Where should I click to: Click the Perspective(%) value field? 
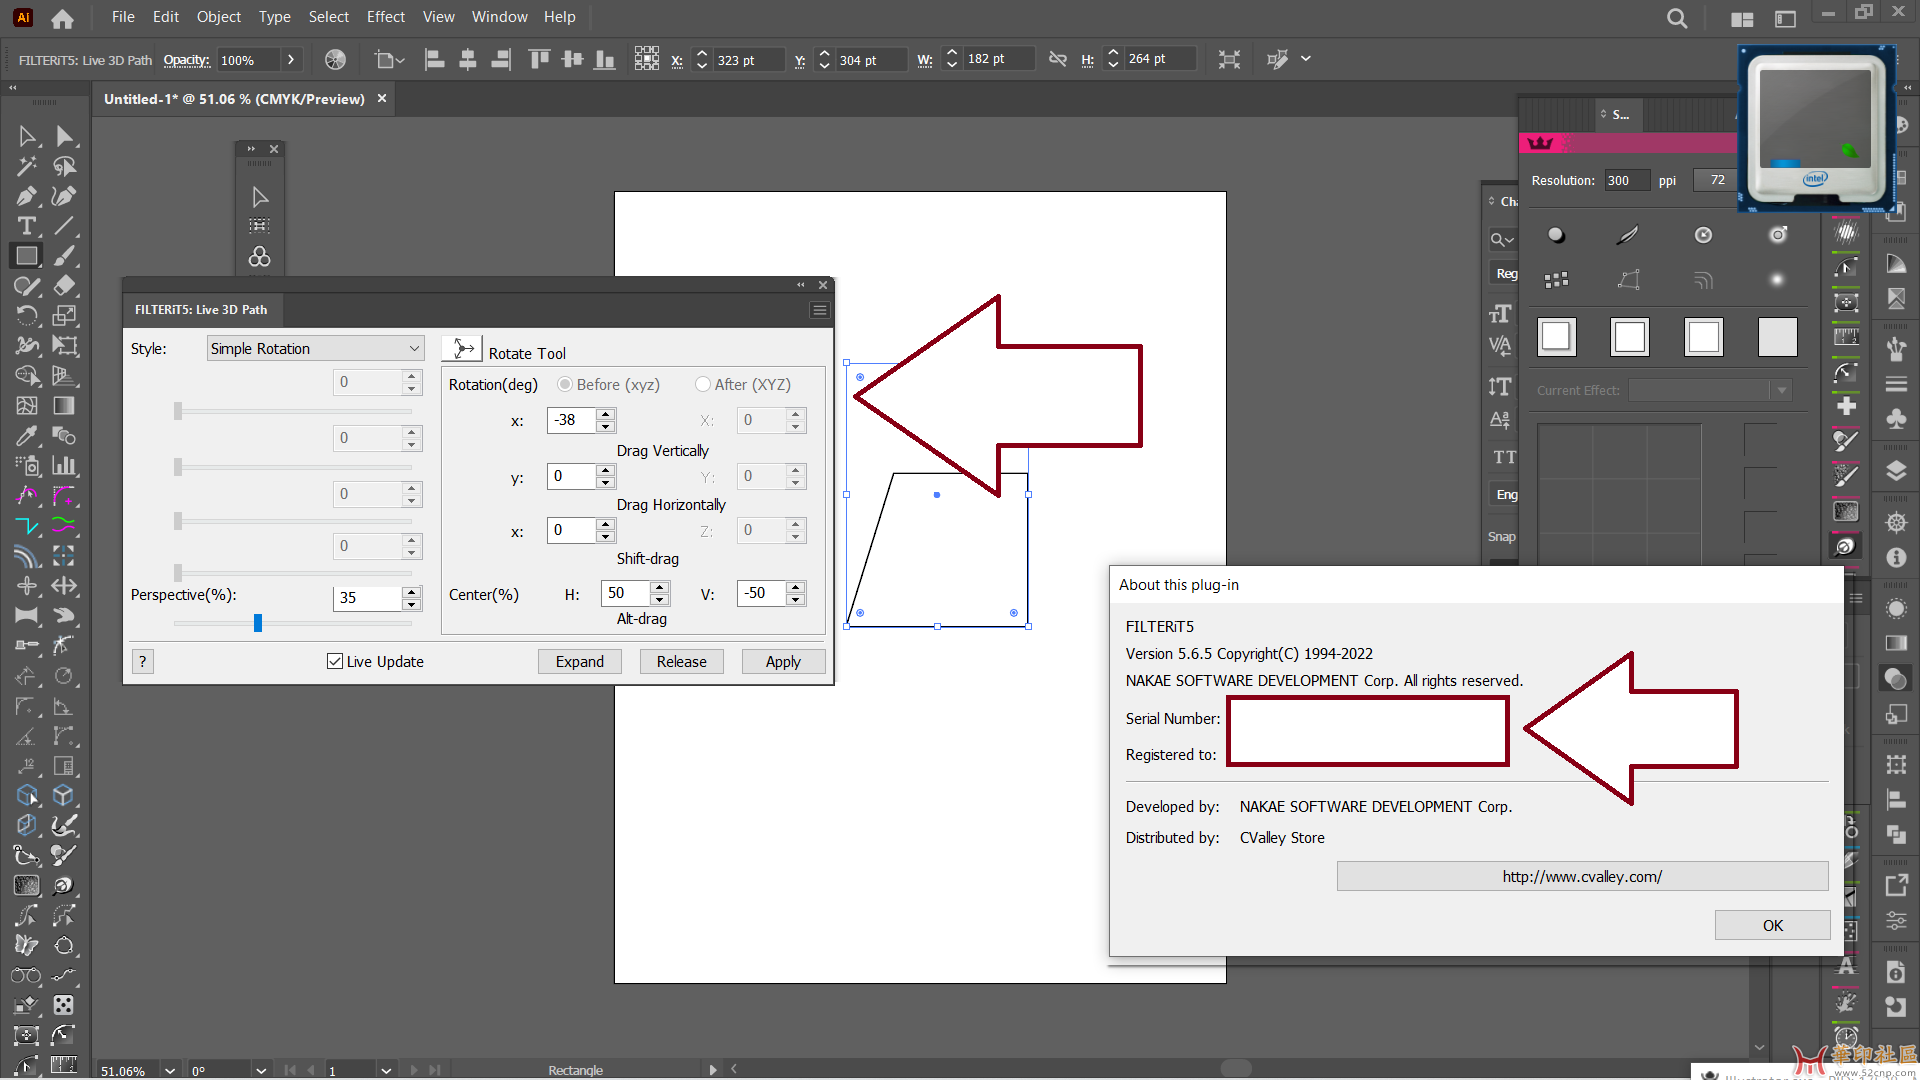[367, 597]
